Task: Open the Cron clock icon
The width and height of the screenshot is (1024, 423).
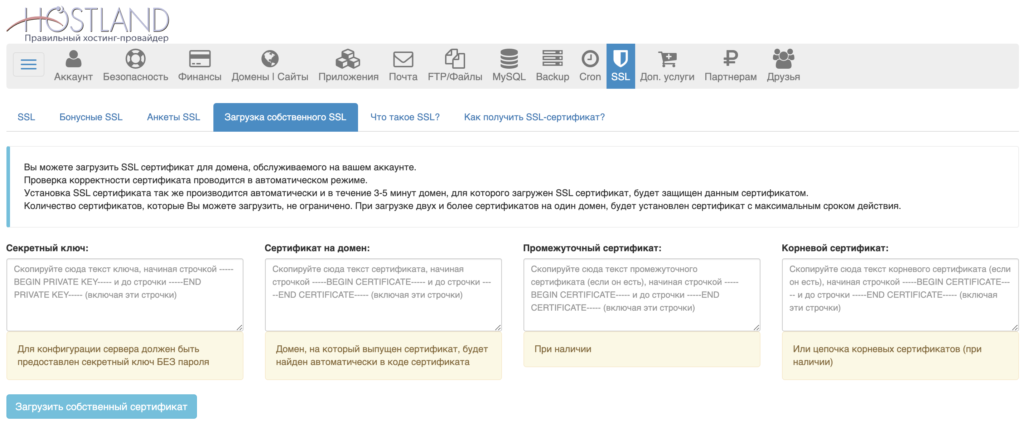Action: click(590, 59)
